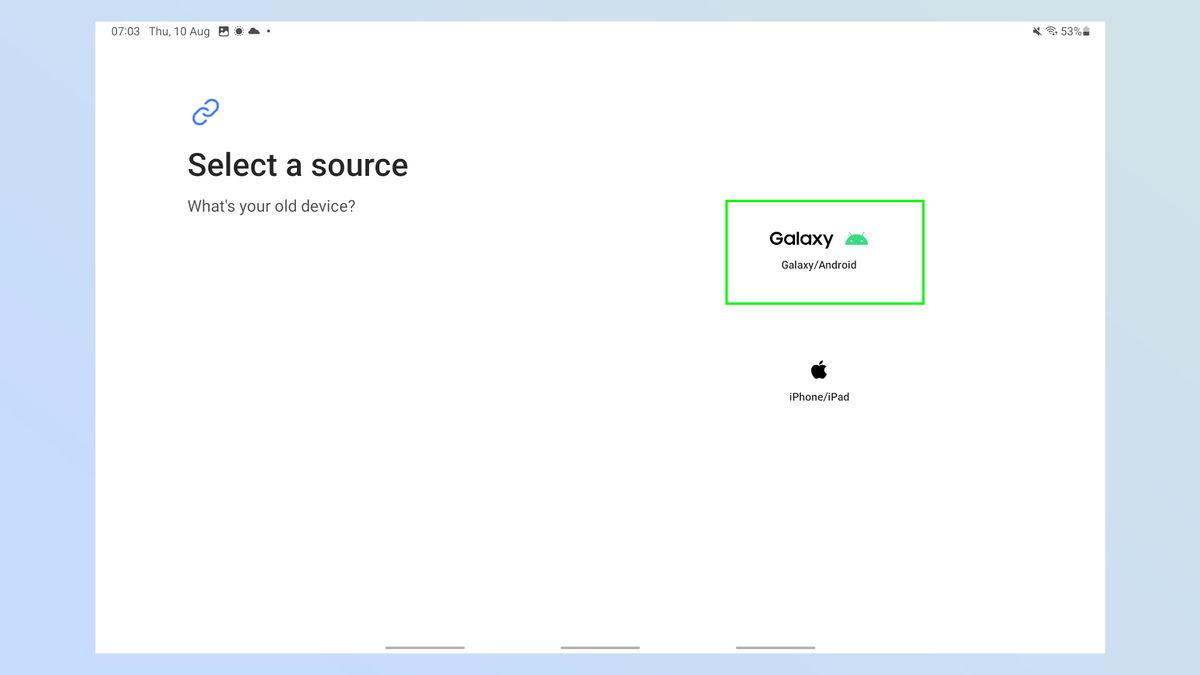Click the Galaxy wordmark inside the highlighted card
This screenshot has width=1200, height=675.
[x=800, y=239]
